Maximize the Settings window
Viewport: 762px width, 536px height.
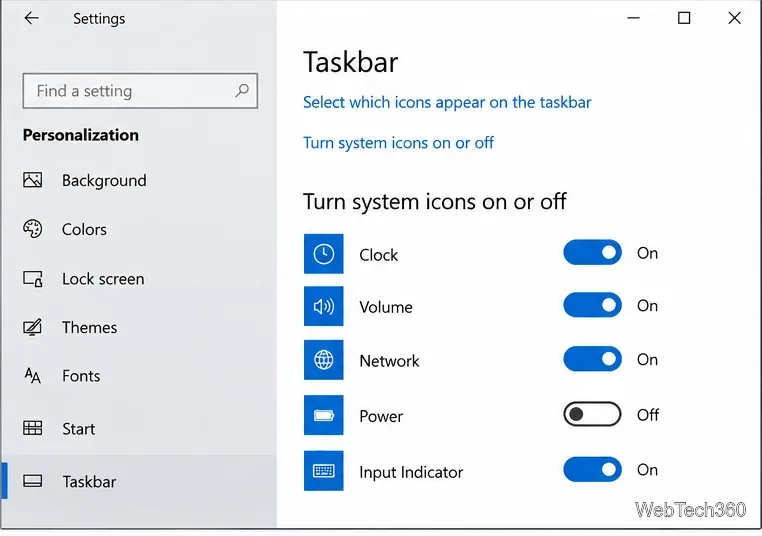(x=684, y=18)
